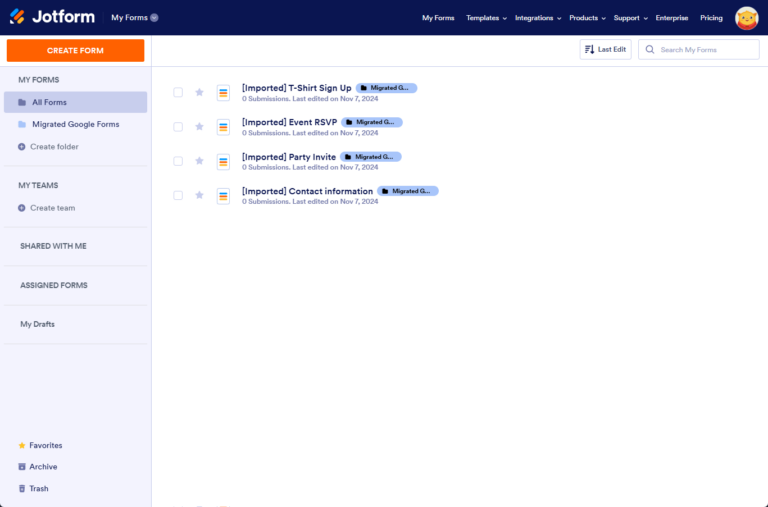
Task: Click the form icon for Event RSVP
Action: tap(223, 127)
